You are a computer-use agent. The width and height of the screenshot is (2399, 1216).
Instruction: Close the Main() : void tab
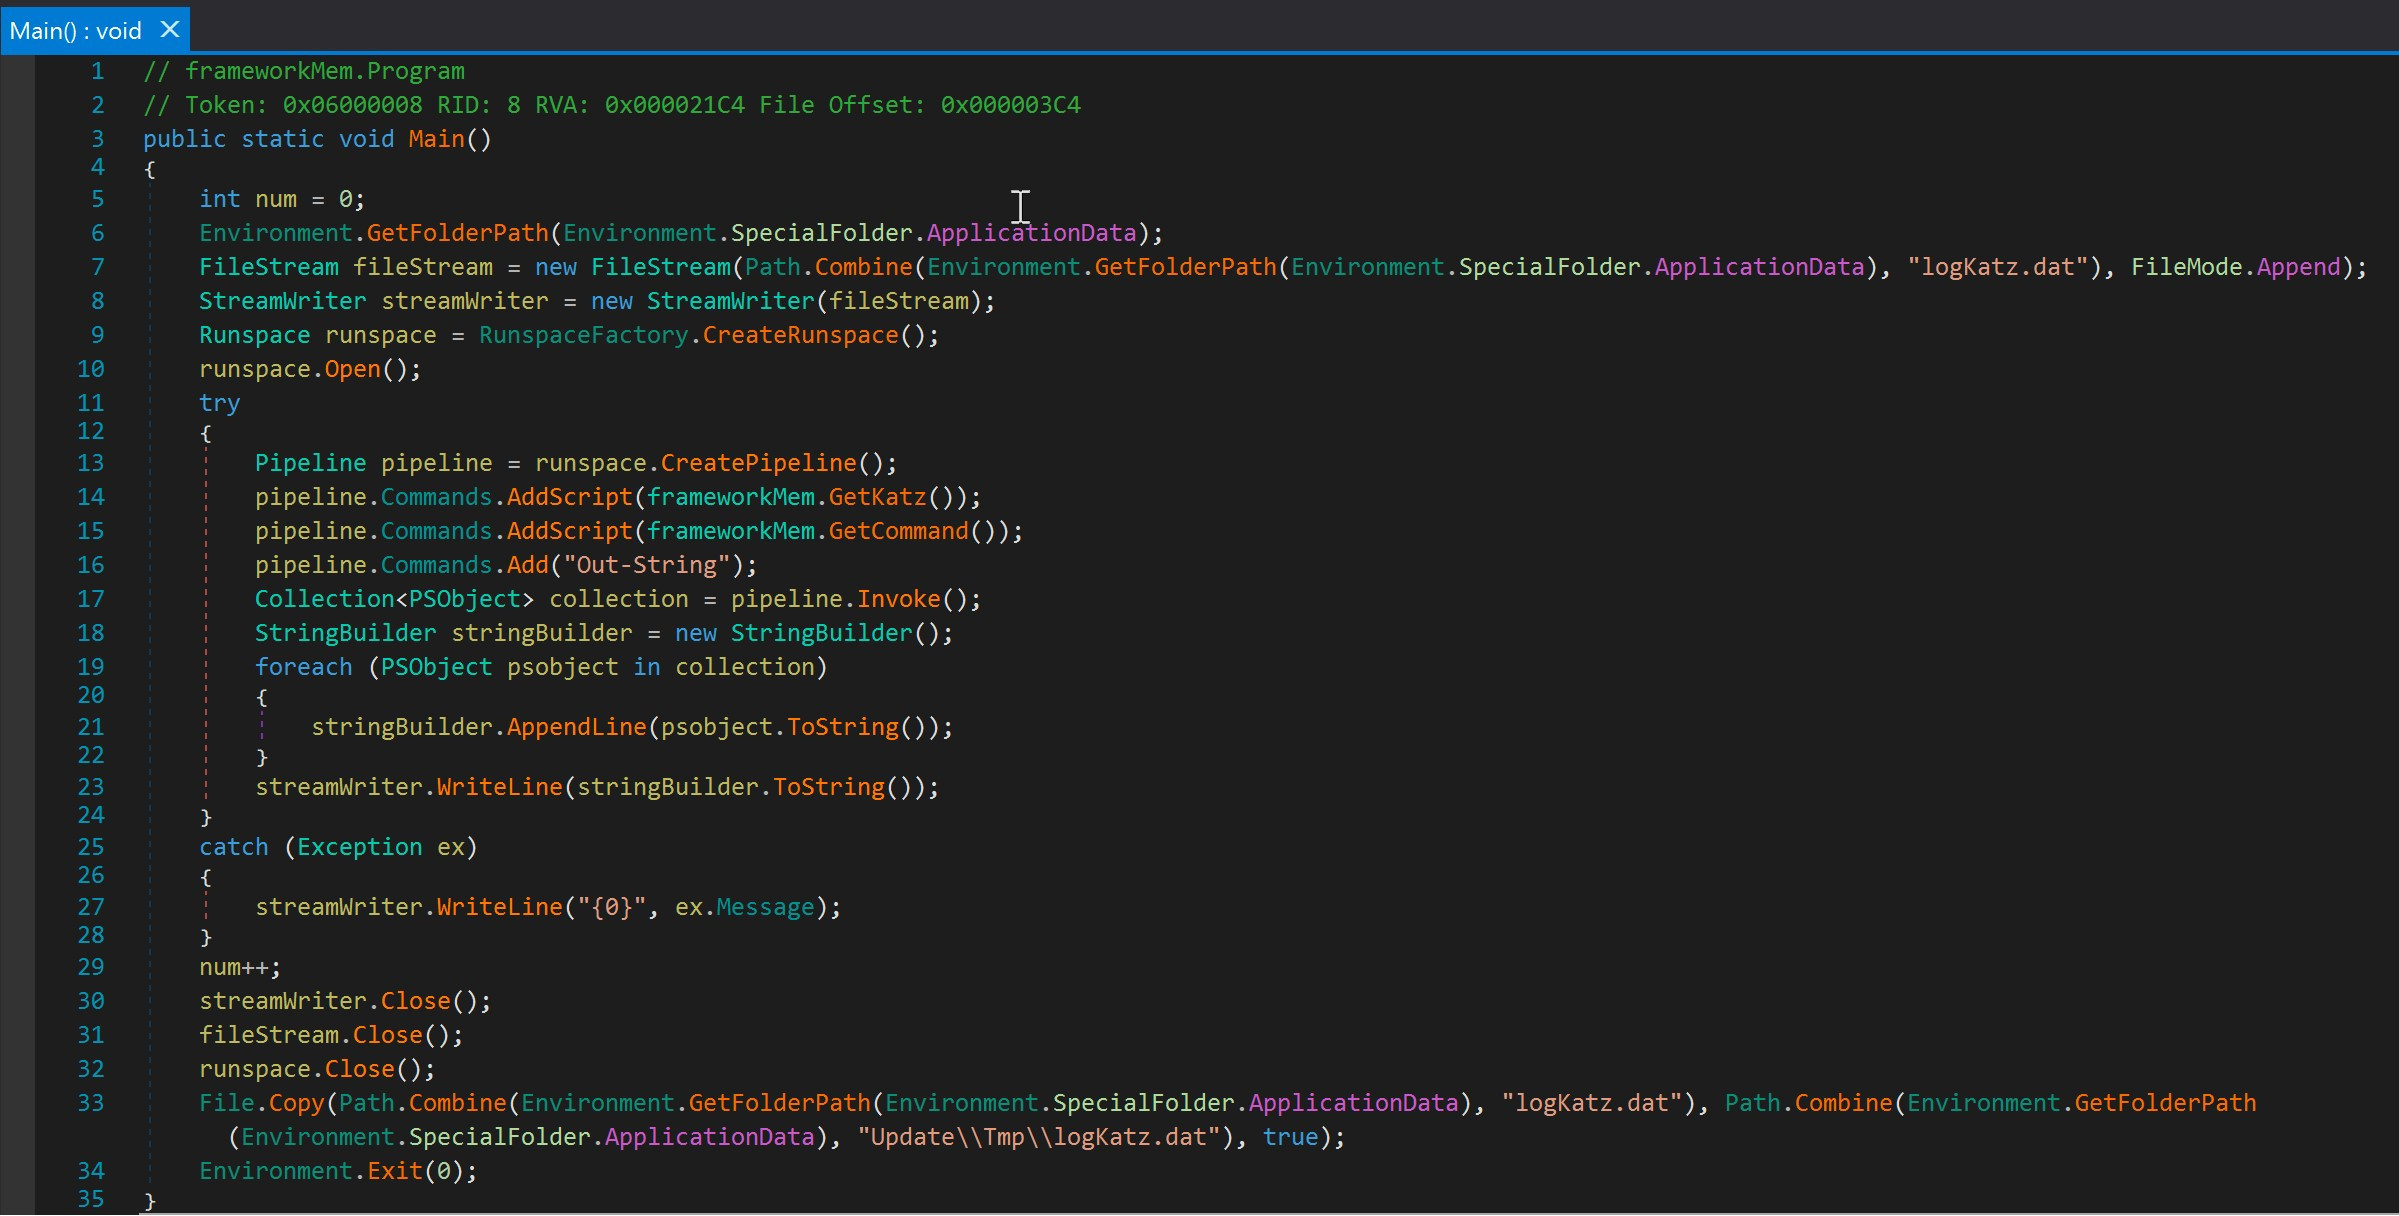click(x=170, y=30)
